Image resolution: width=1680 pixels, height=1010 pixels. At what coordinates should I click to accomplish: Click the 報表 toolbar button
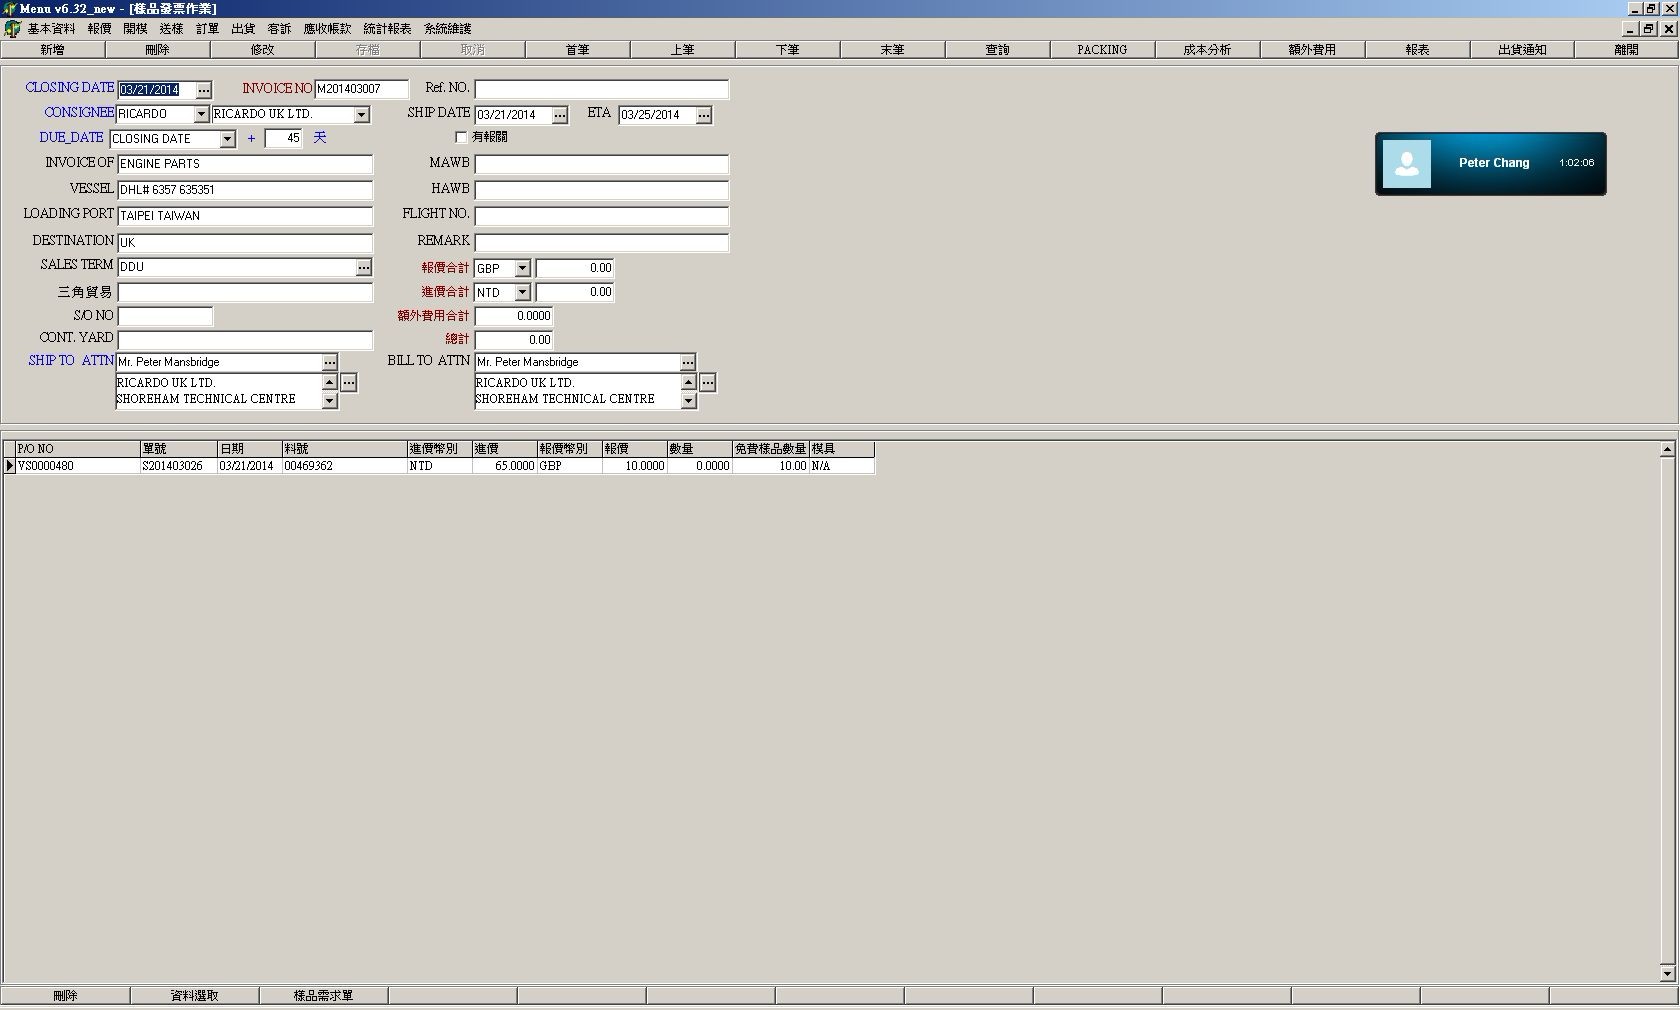click(x=1417, y=50)
